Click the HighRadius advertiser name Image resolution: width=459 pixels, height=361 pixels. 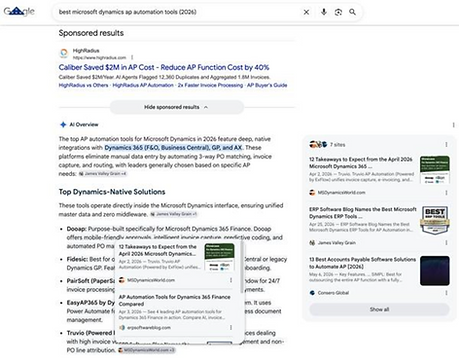click(86, 51)
